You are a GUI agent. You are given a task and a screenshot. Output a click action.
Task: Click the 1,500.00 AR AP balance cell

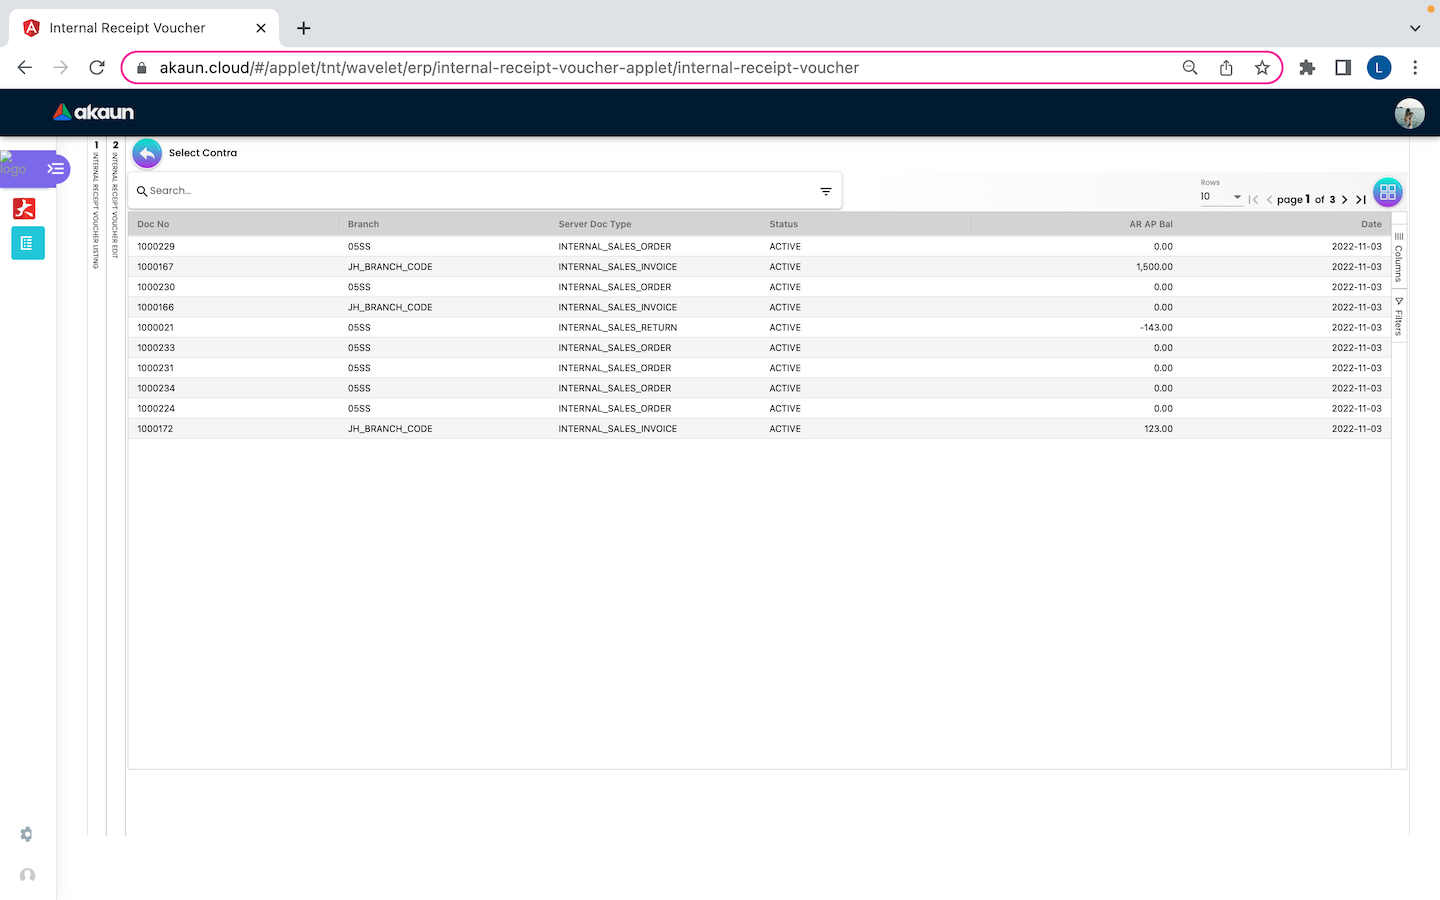tap(1155, 267)
